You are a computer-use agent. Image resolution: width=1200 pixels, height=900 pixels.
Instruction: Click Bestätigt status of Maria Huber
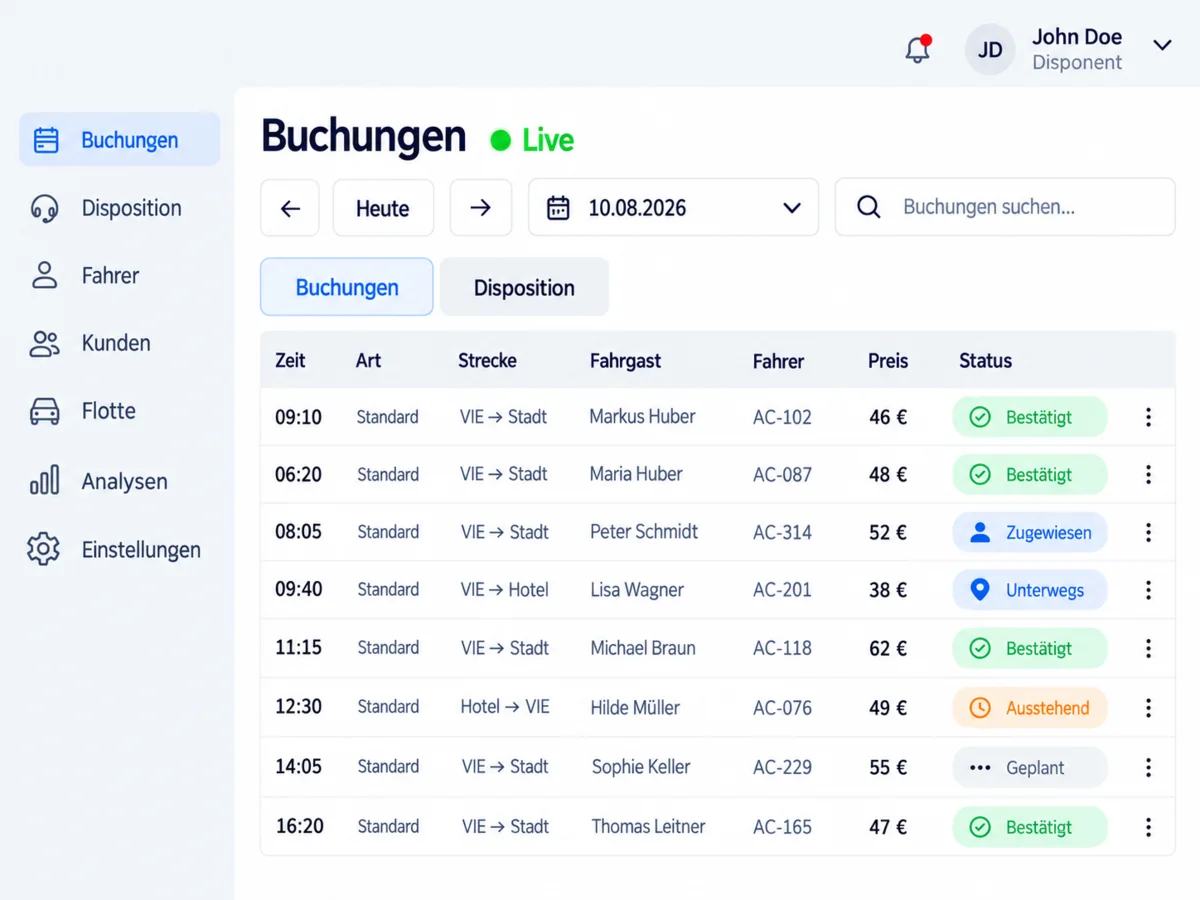coord(1029,474)
